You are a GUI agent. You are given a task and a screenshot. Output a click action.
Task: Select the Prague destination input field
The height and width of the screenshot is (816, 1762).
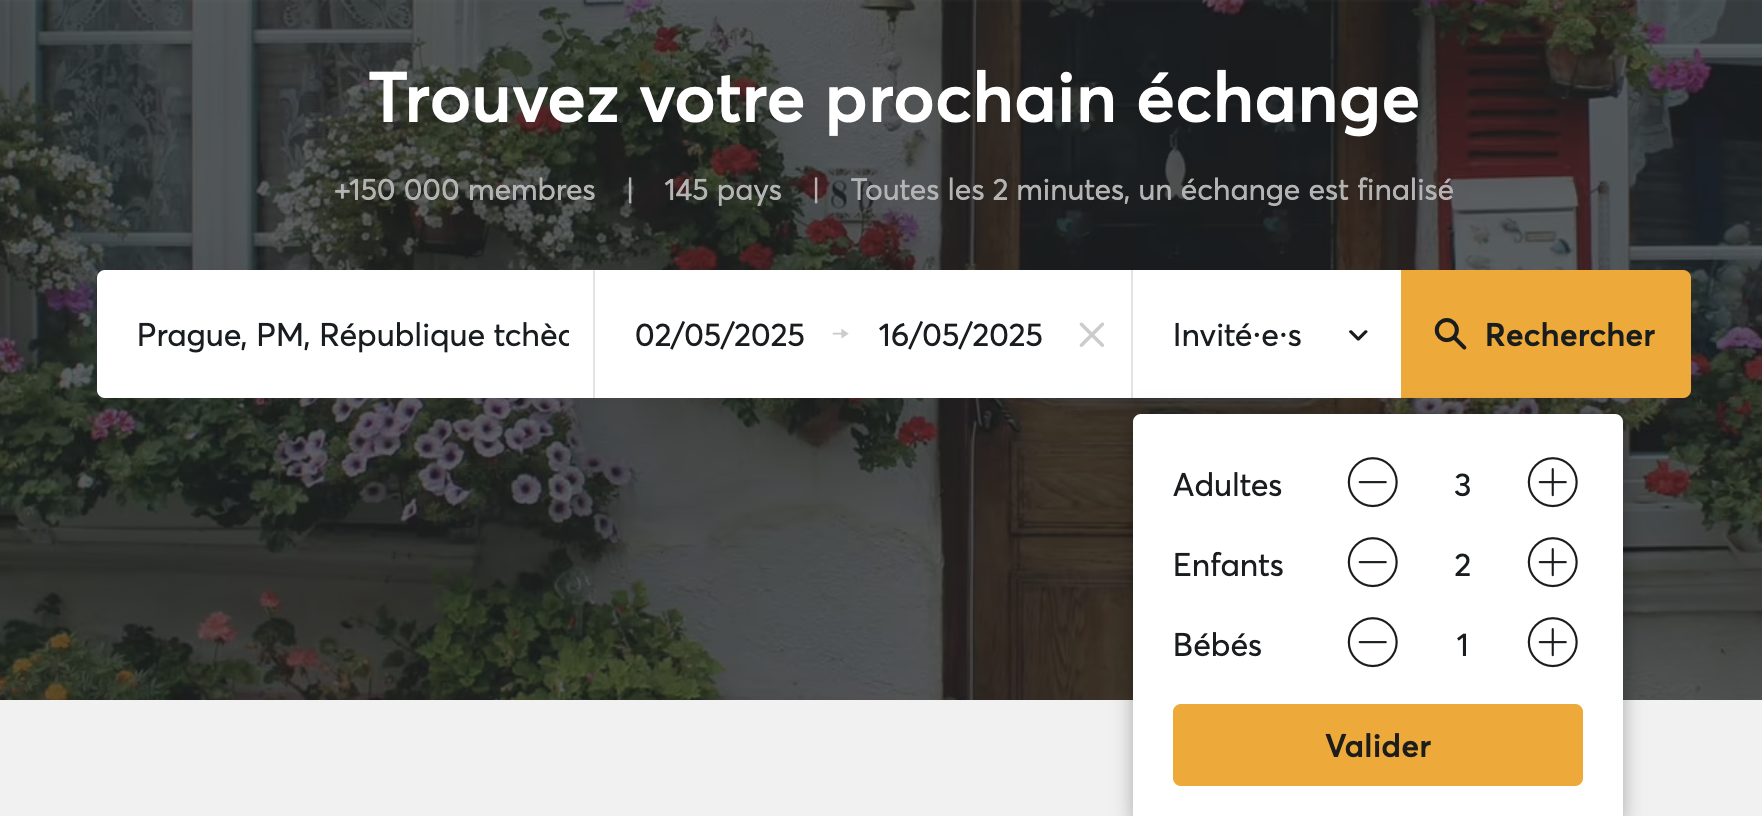pyautogui.click(x=350, y=334)
